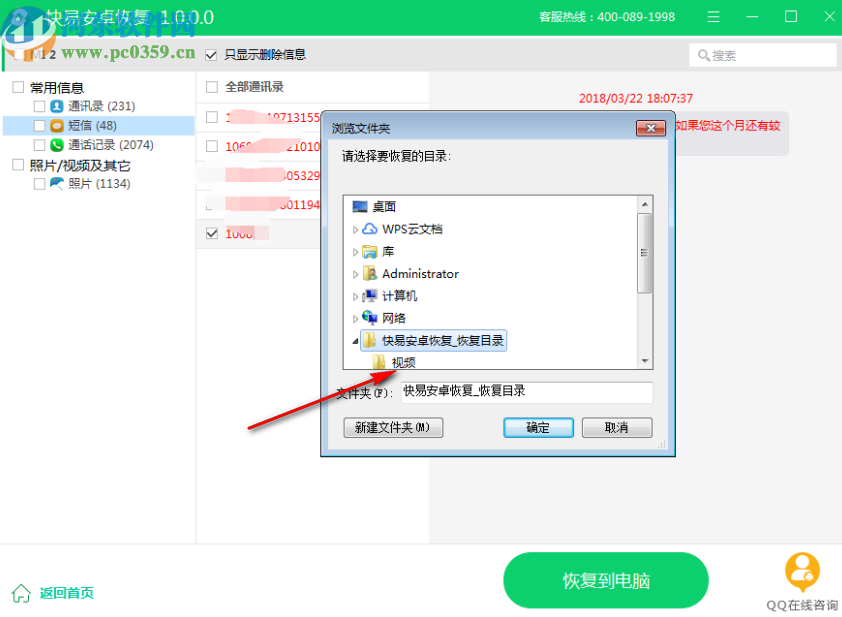The width and height of the screenshot is (842, 617).
Task: Click the home icon next to 返回首页
Action: (x=21, y=593)
